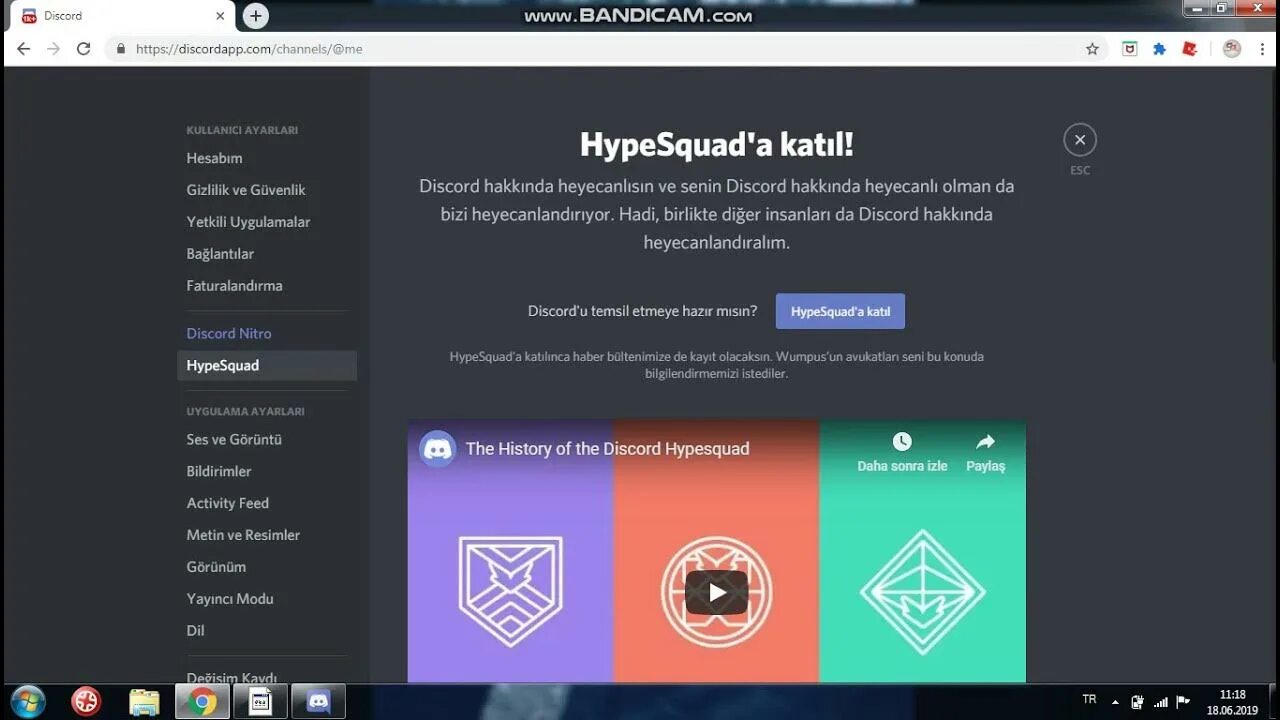Select the Discord browser tab
Image resolution: width=1280 pixels, height=720 pixels.
(x=122, y=16)
